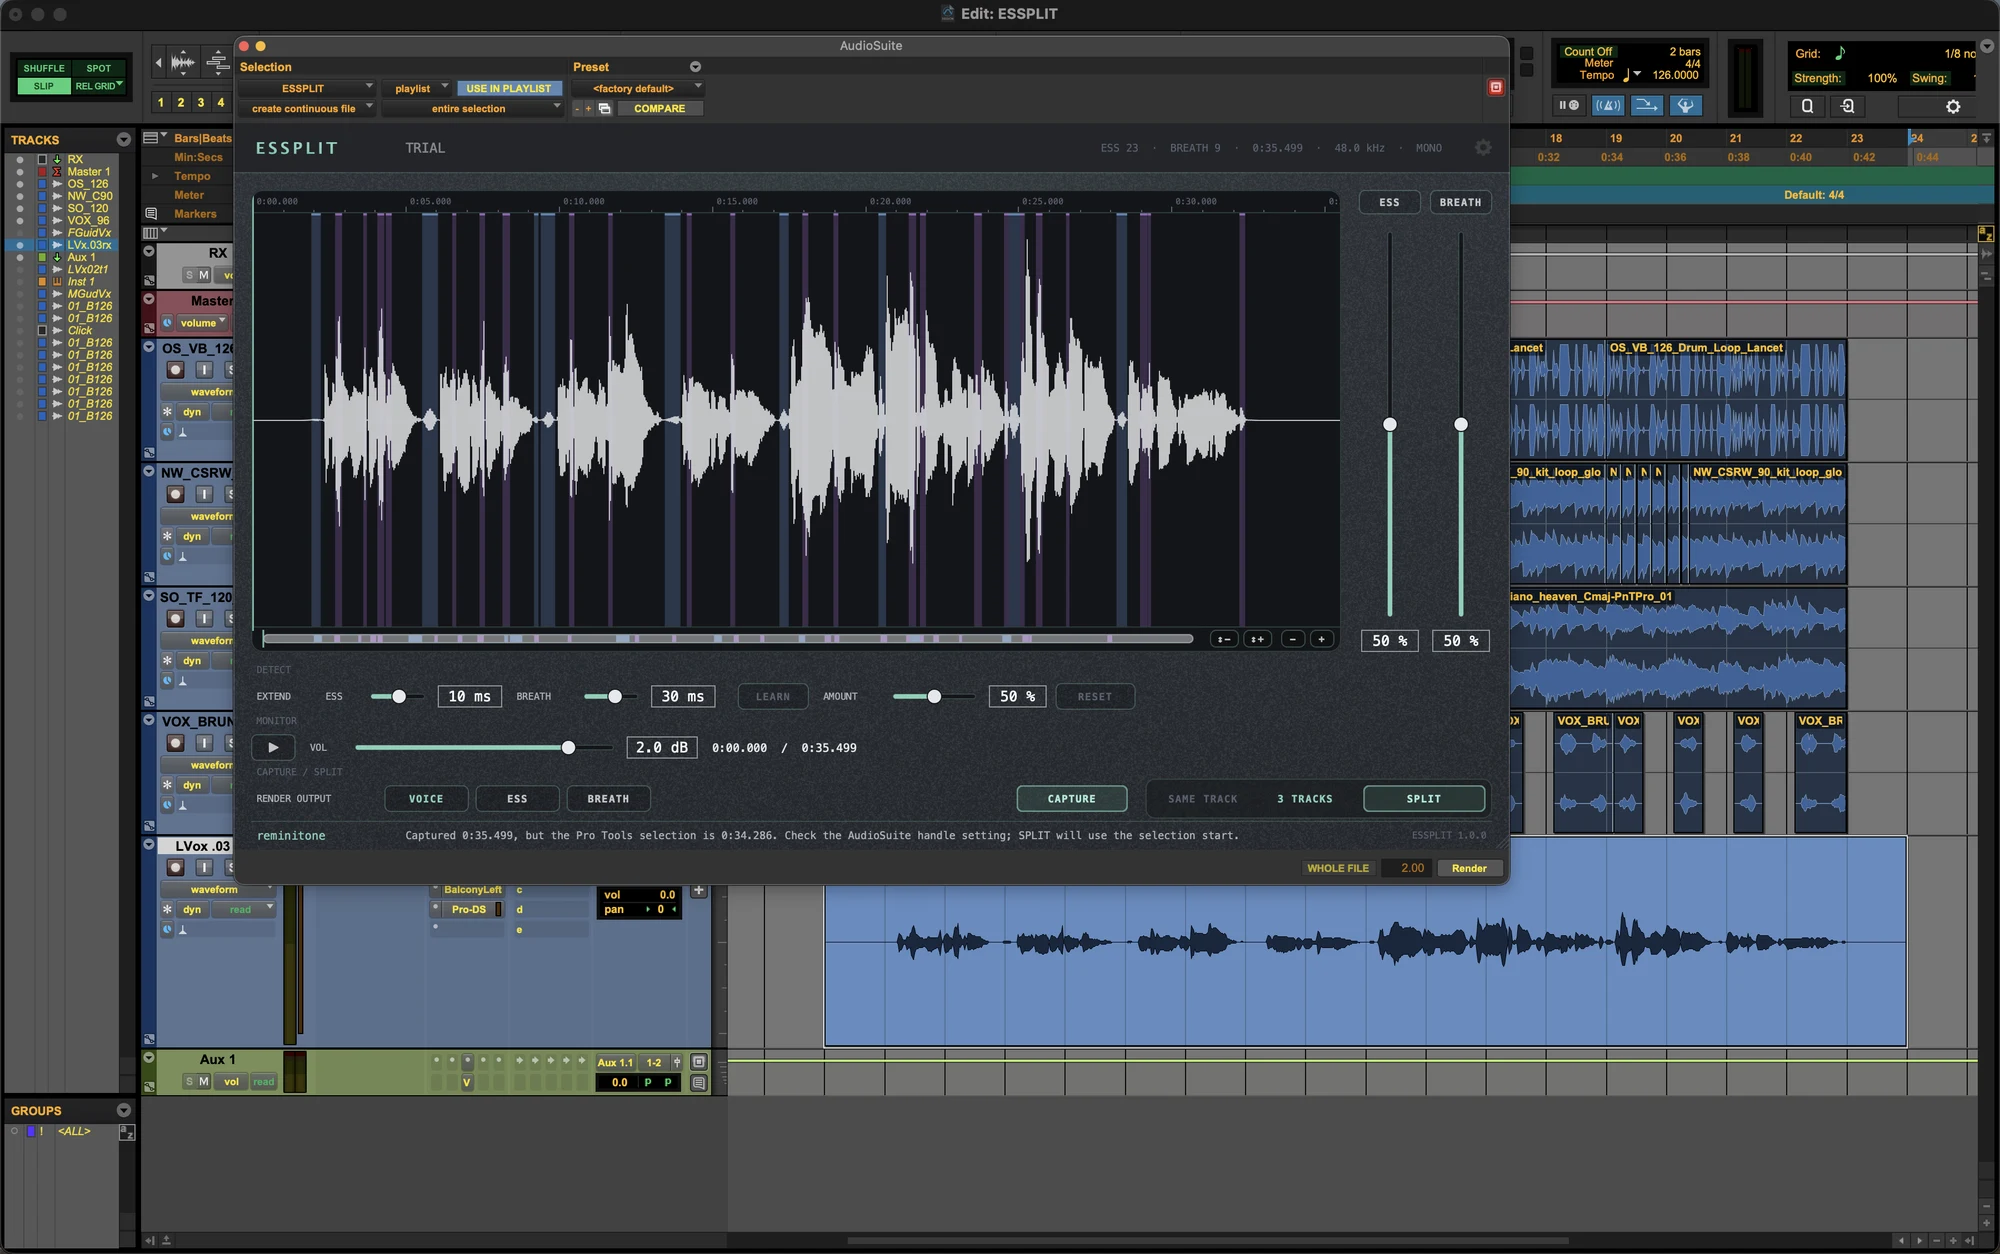Screen dimensions: 2000x1254
Task: Select memory location 3 button
Action: click(201, 102)
